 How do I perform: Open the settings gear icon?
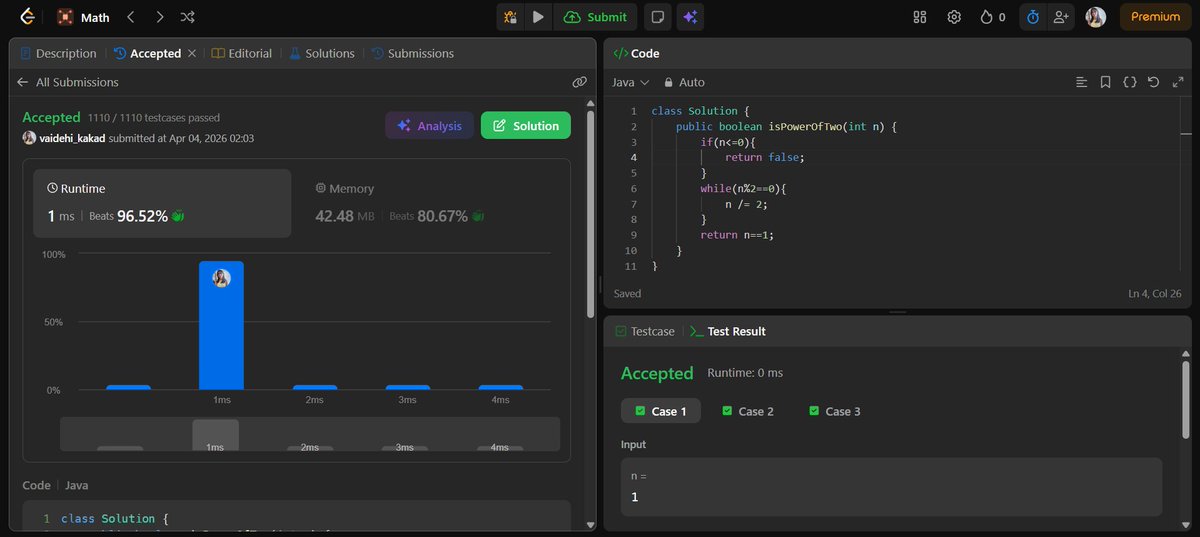pyautogui.click(x=954, y=17)
